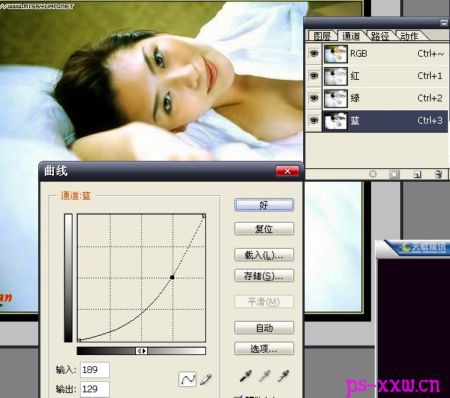This screenshot has height=398, width=450.
Task: Open the channels panel options menu
Action: tap(444, 23)
